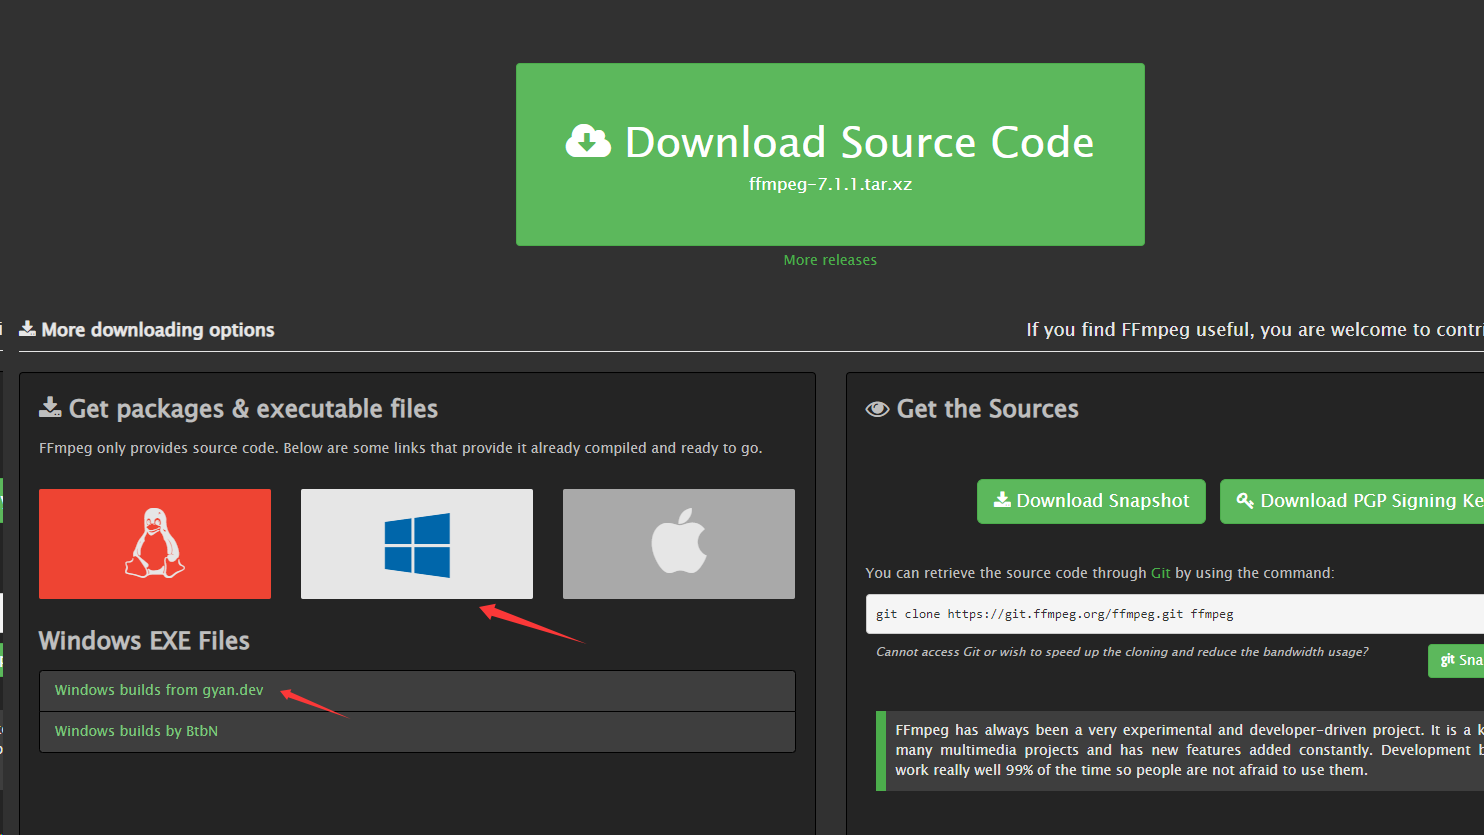Image resolution: width=1484 pixels, height=835 pixels.
Task: Click the 'Cannot access Git' italic note
Action: [x=1122, y=652]
